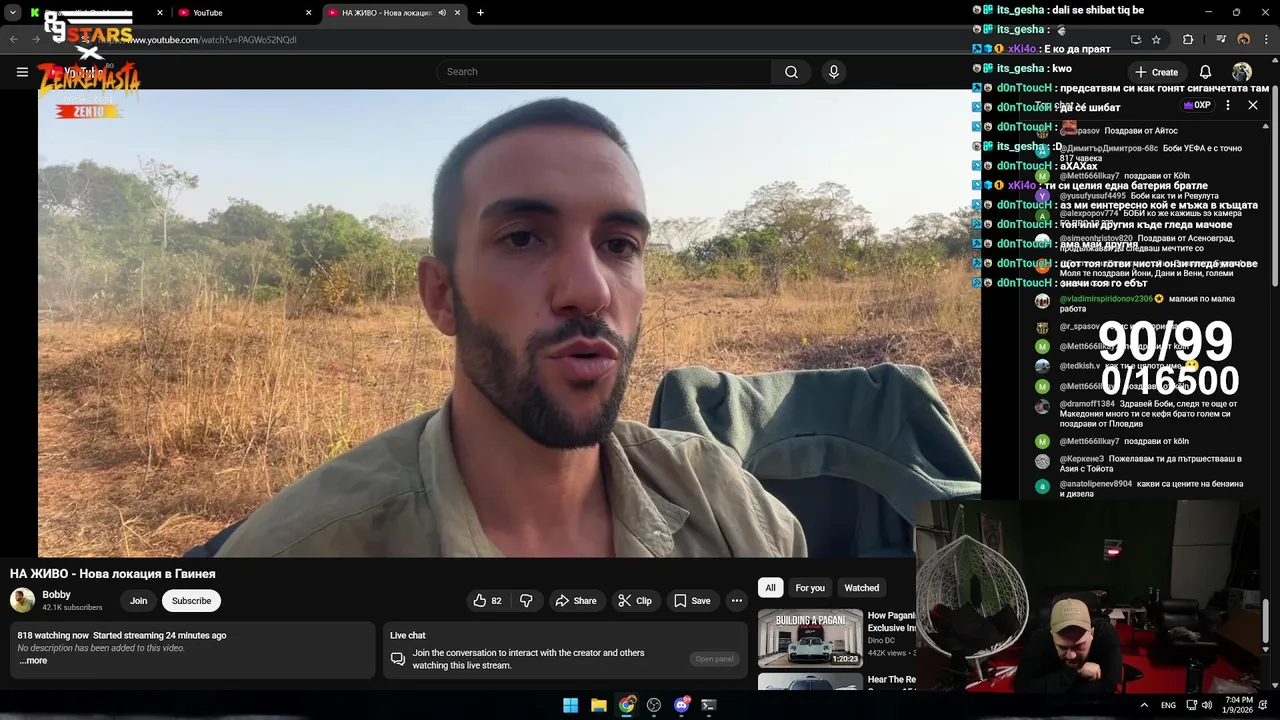Viewport: 1280px width, 720px height.
Task: Open system clock showing 7:04 PM
Action: [1238, 705]
